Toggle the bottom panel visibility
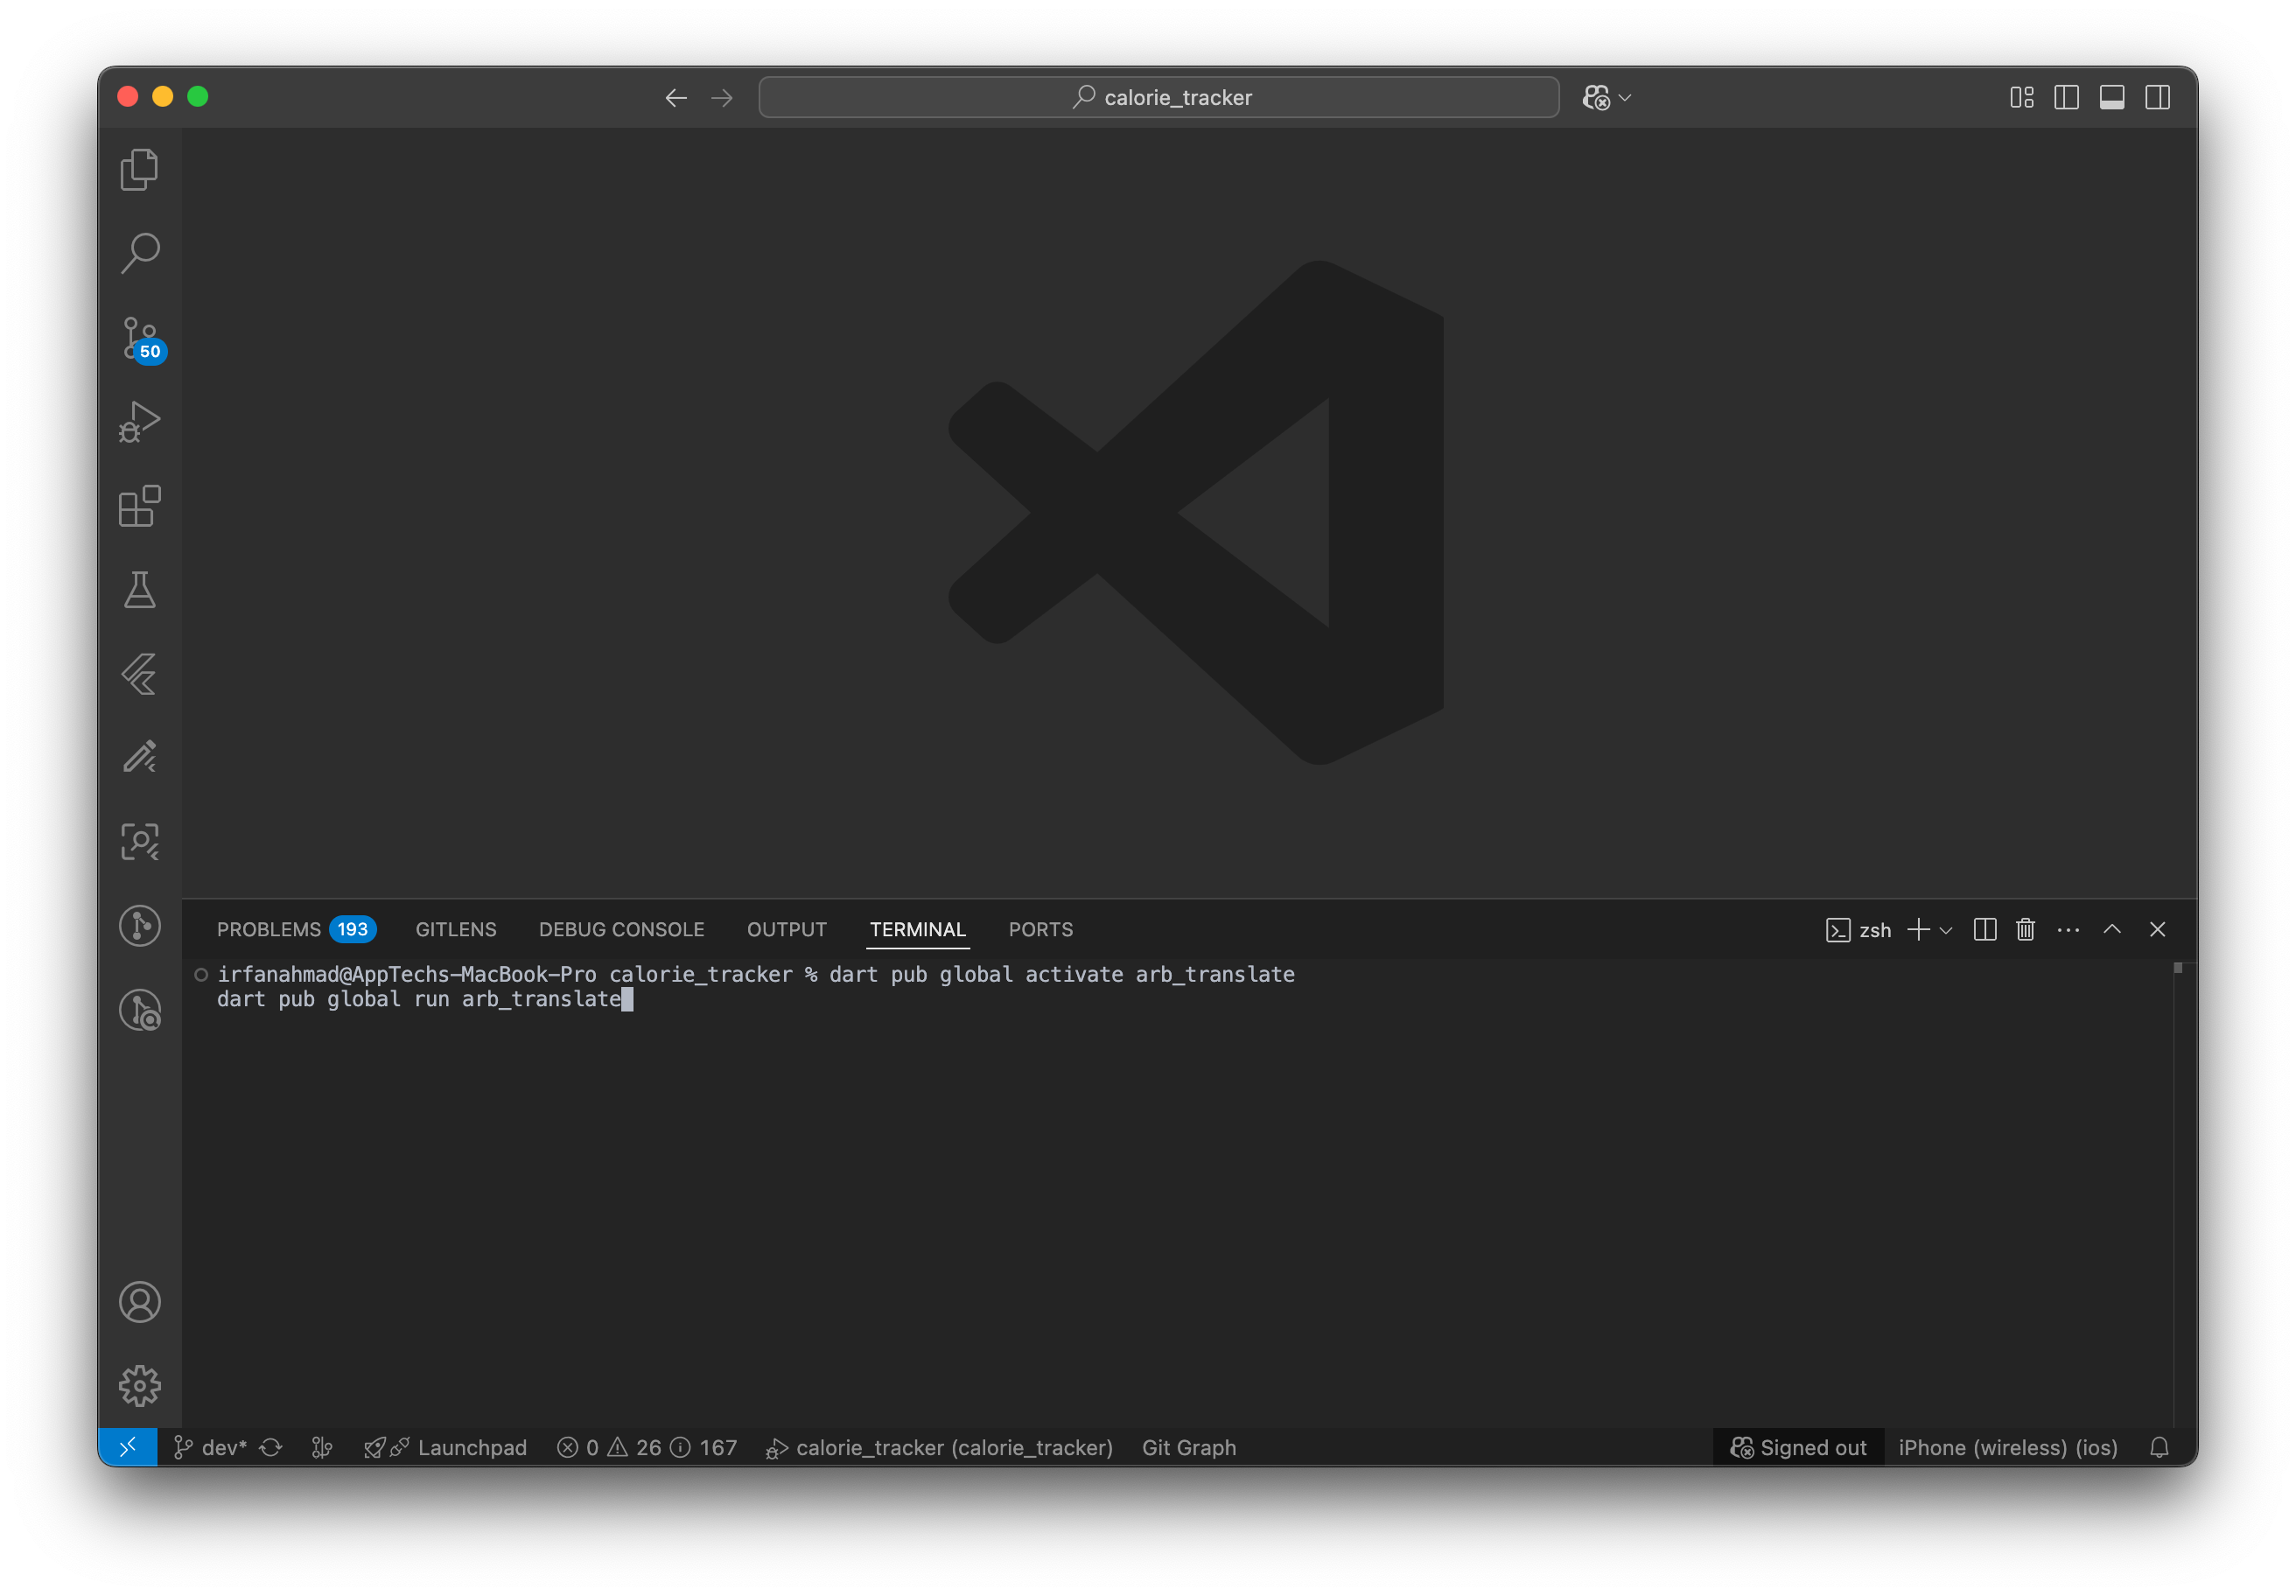Image resolution: width=2296 pixels, height=1596 pixels. pyautogui.click(x=2112, y=97)
